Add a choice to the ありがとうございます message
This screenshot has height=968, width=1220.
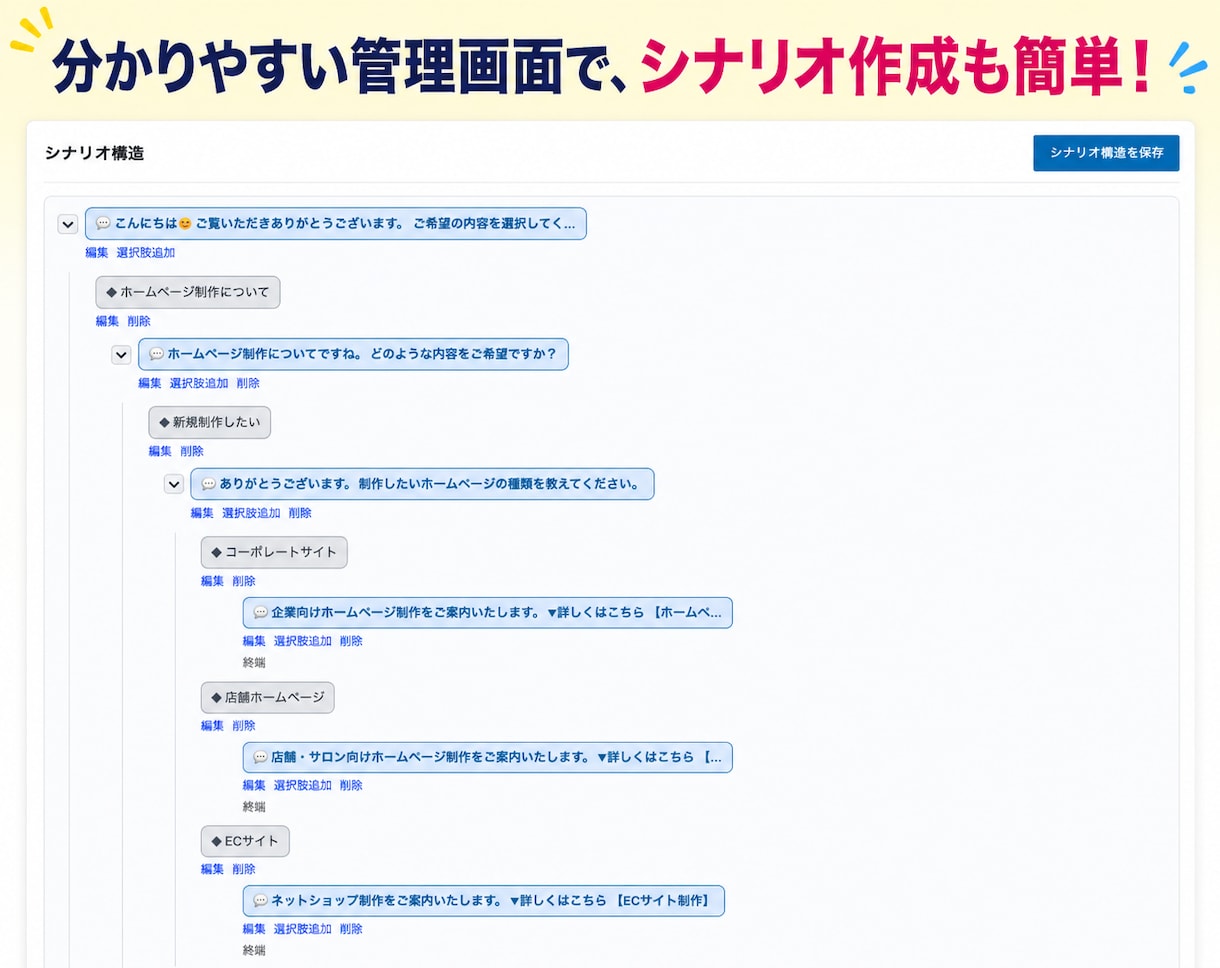251,513
